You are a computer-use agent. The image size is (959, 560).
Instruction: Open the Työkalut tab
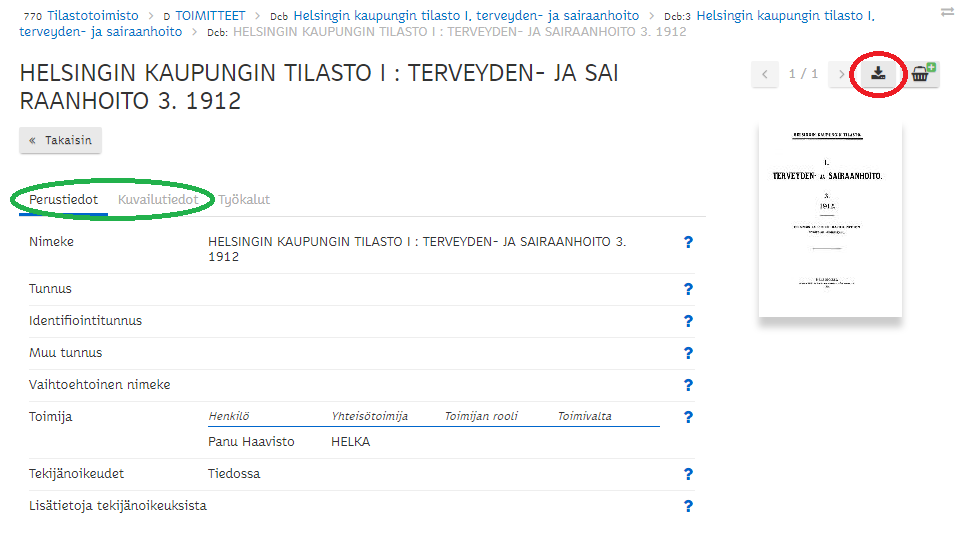pos(244,200)
